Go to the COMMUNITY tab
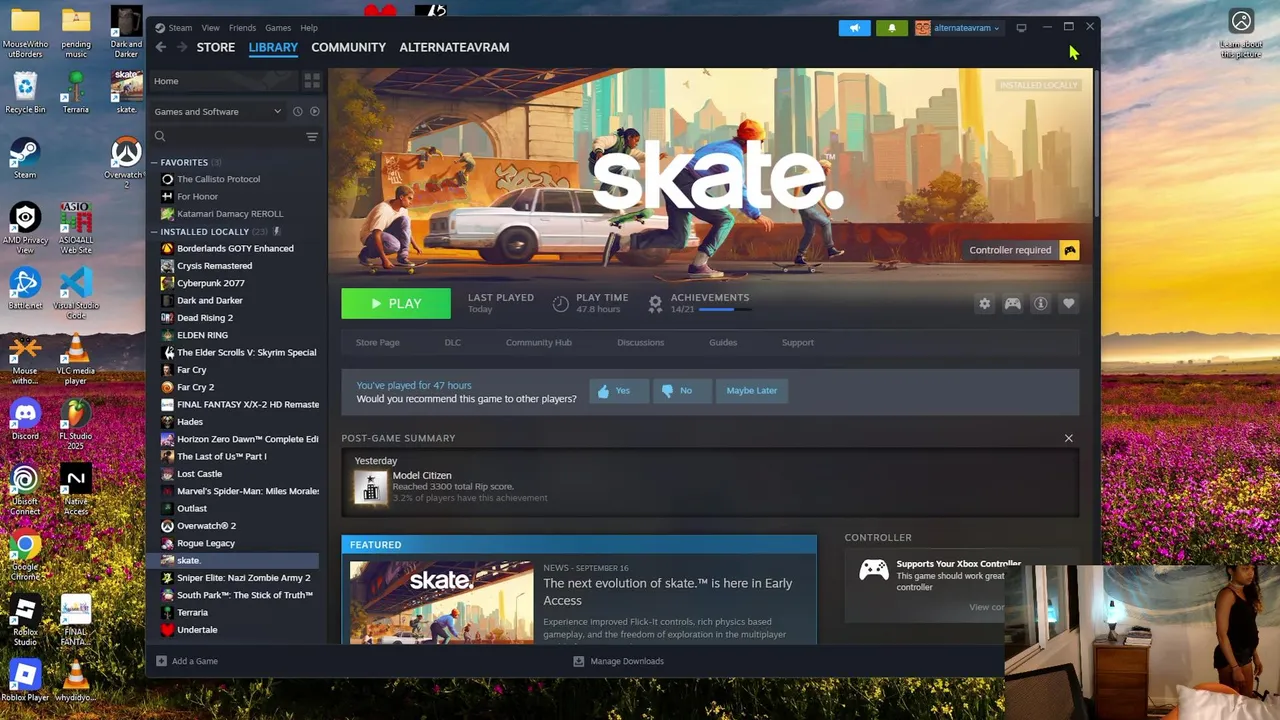1280x720 pixels. click(348, 47)
